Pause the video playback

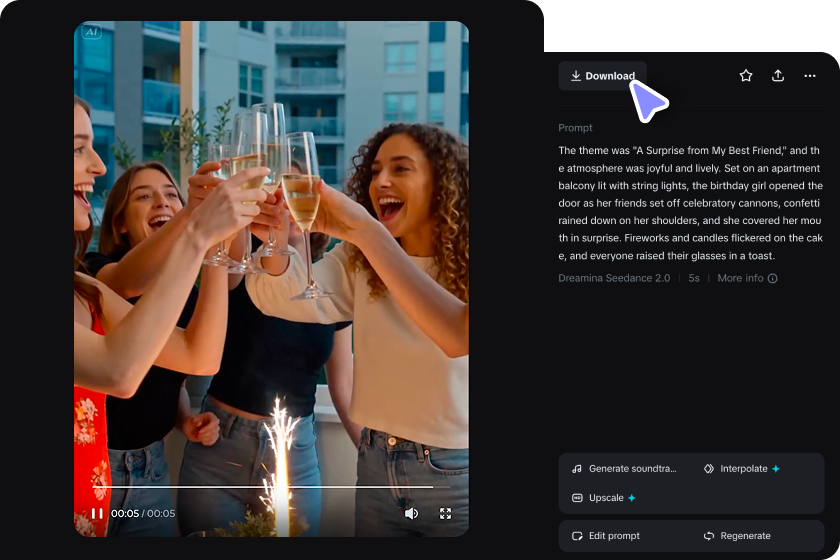click(x=97, y=513)
